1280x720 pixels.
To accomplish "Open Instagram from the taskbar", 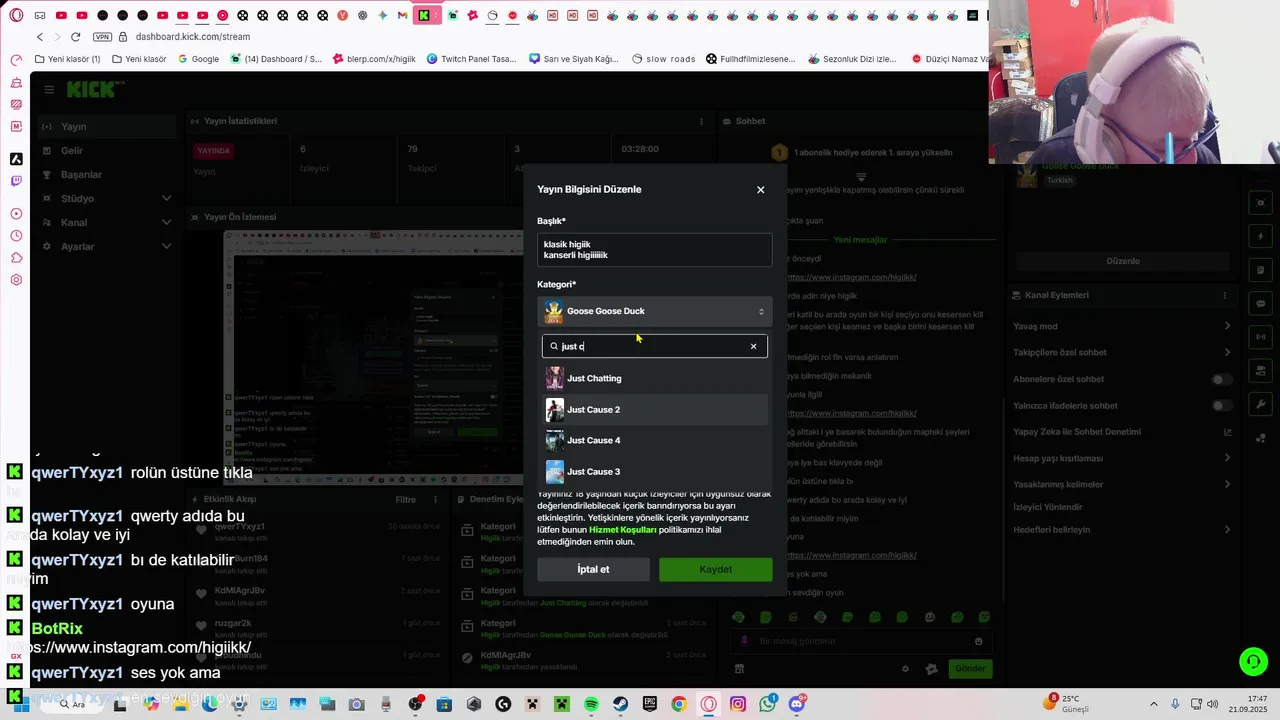I will [x=738, y=704].
